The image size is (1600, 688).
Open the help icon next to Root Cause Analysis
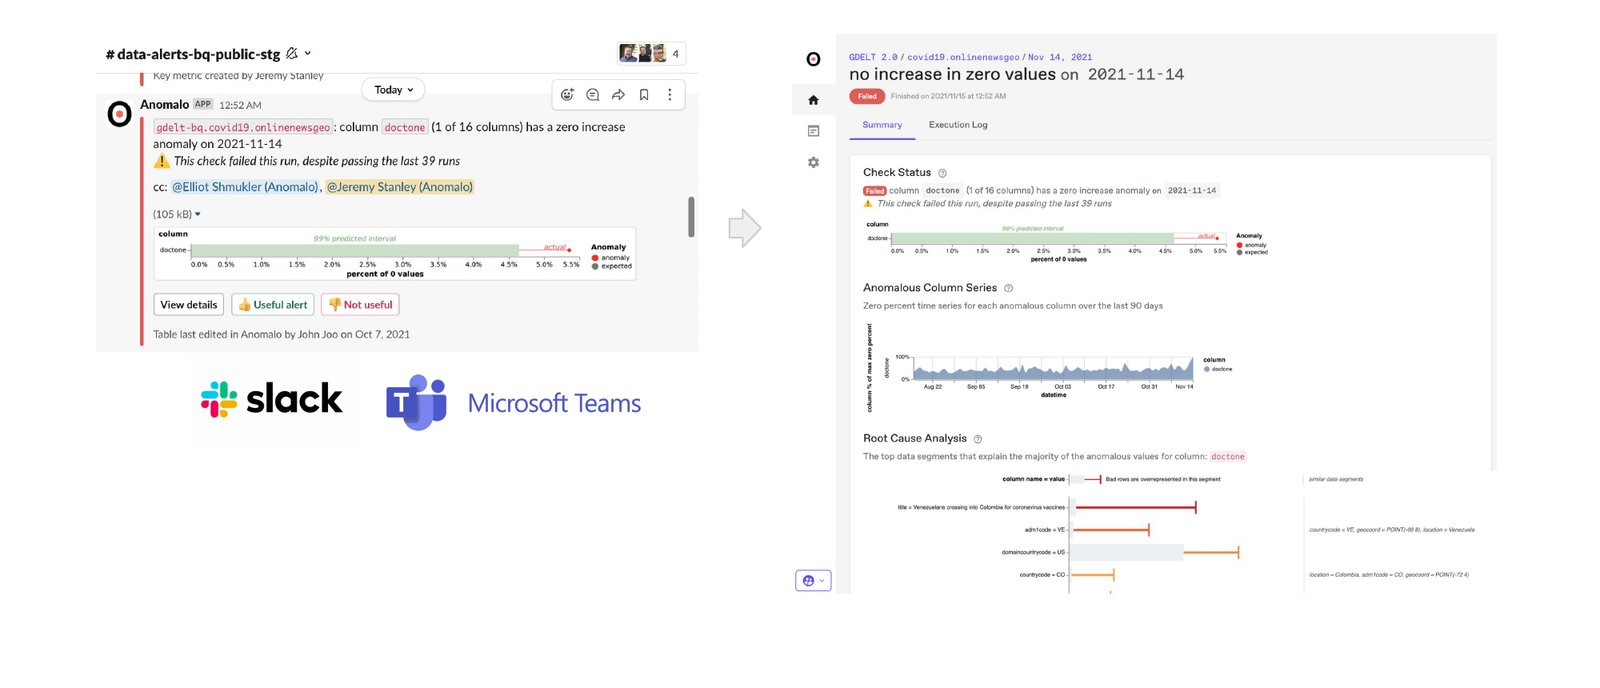tap(978, 439)
